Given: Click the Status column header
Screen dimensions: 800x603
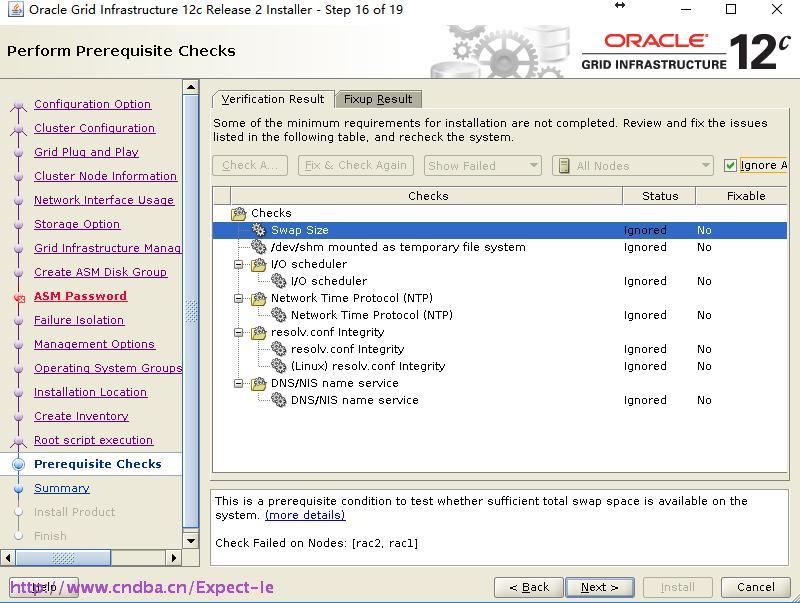Looking at the screenshot, I should pyautogui.click(x=659, y=196).
